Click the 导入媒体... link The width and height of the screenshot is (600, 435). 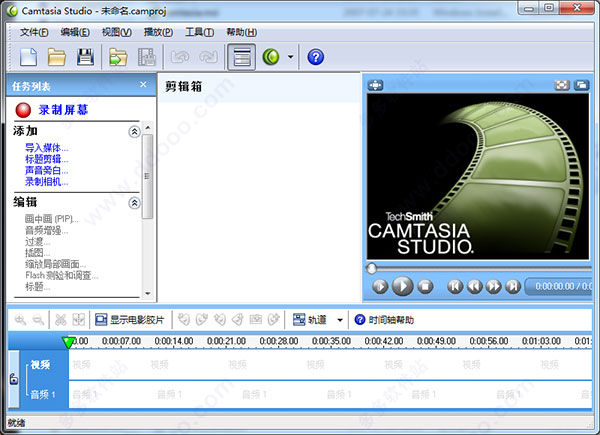point(47,148)
